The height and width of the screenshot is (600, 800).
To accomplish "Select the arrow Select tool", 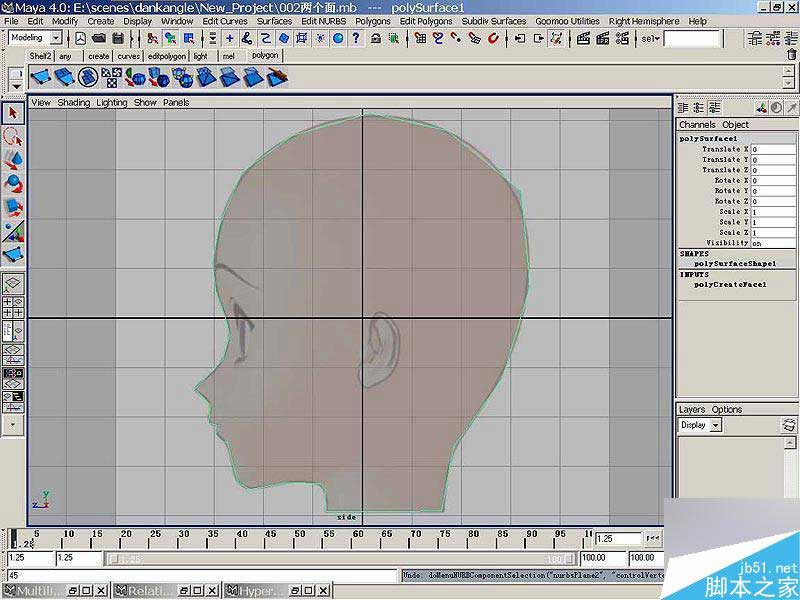I will pos(13,113).
